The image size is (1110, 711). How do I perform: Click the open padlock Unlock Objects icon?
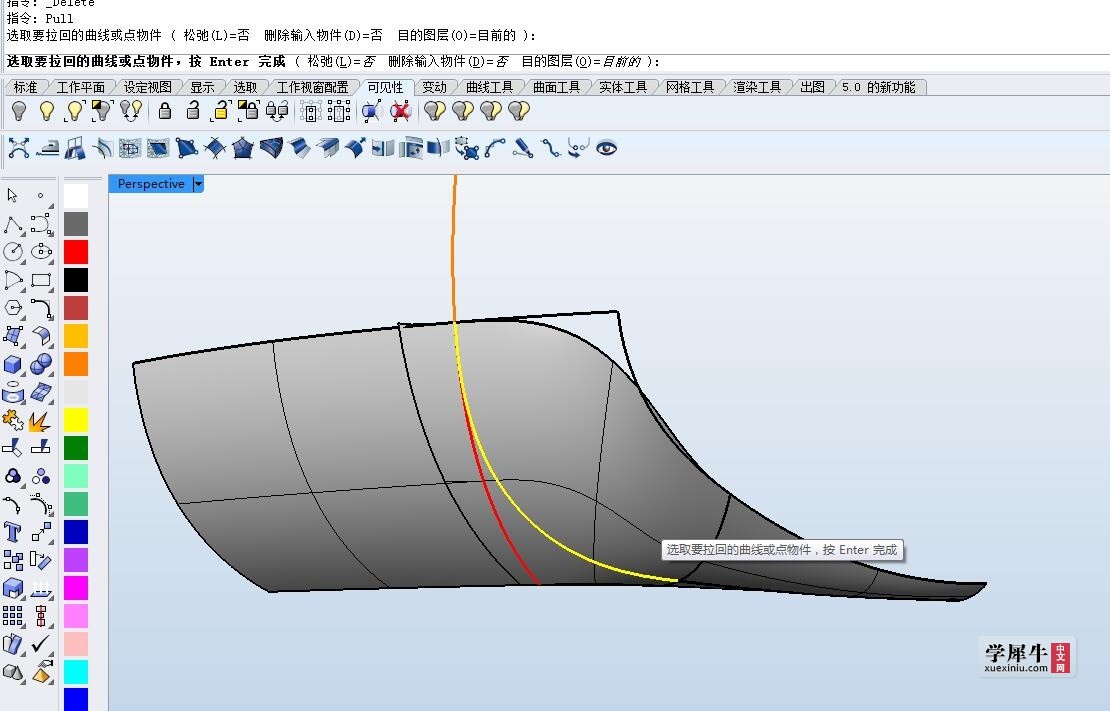(x=193, y=111)
